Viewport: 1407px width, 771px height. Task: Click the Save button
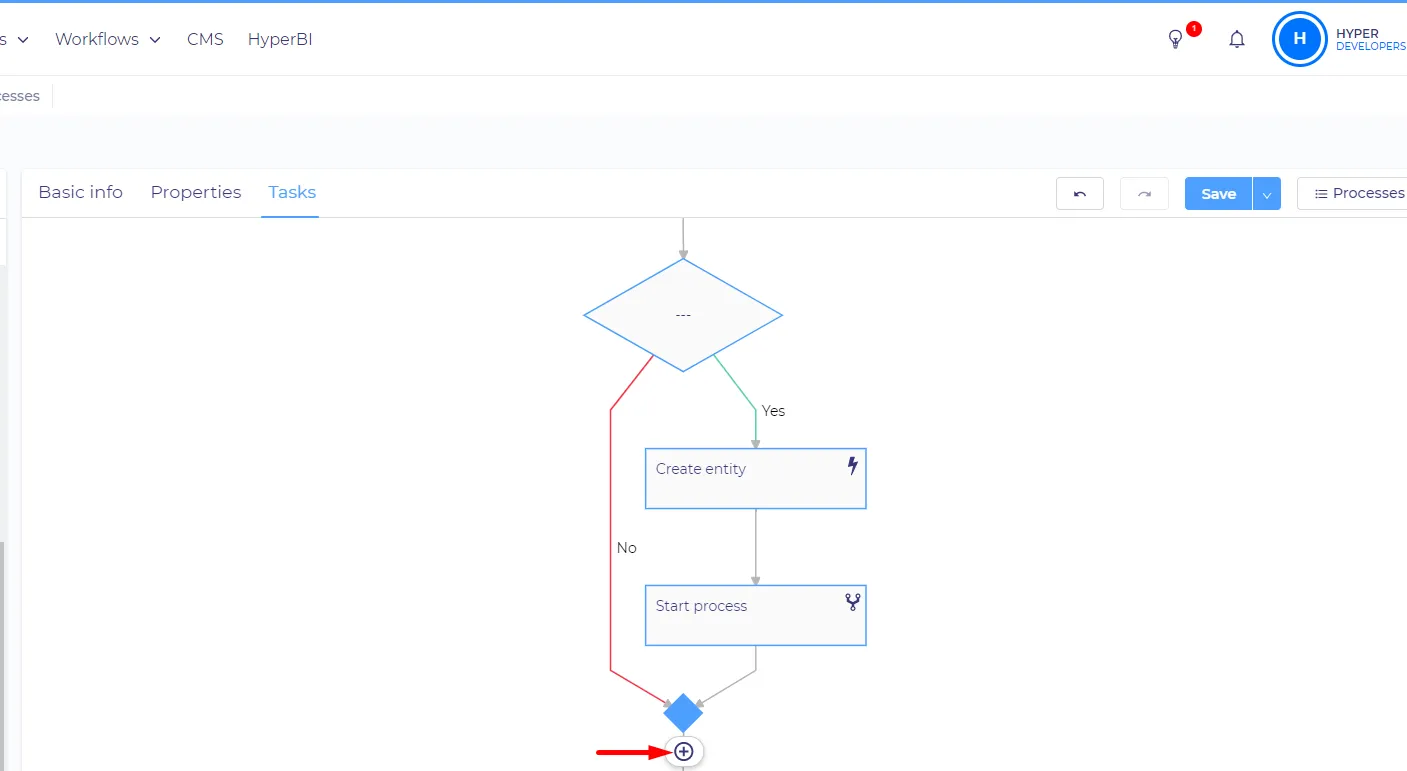1218,194
